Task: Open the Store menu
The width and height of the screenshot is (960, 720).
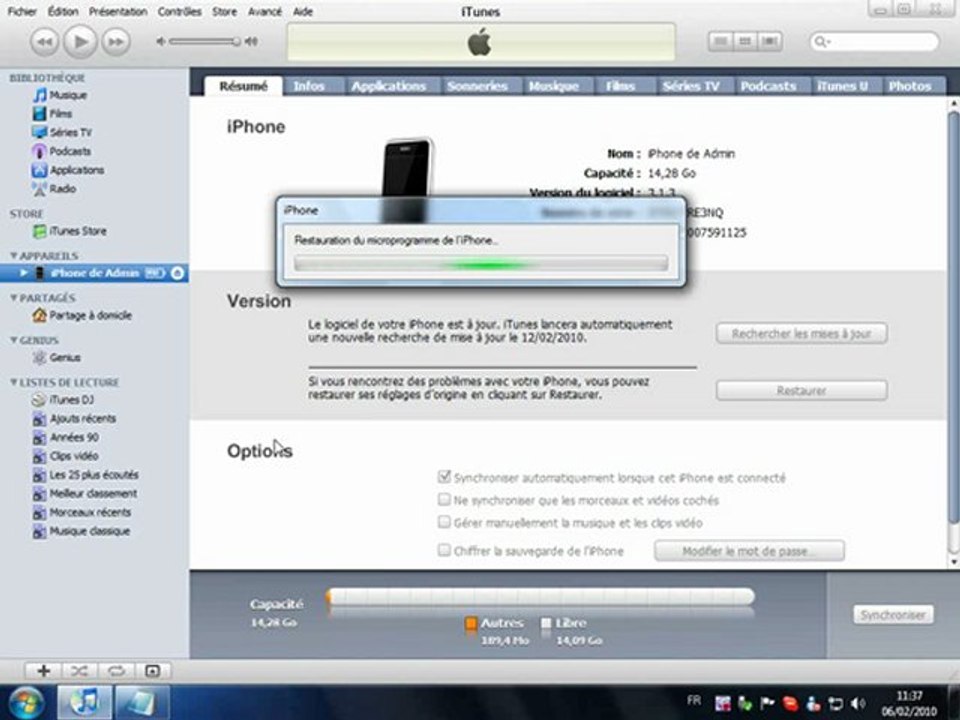Action: pos(224,12)
